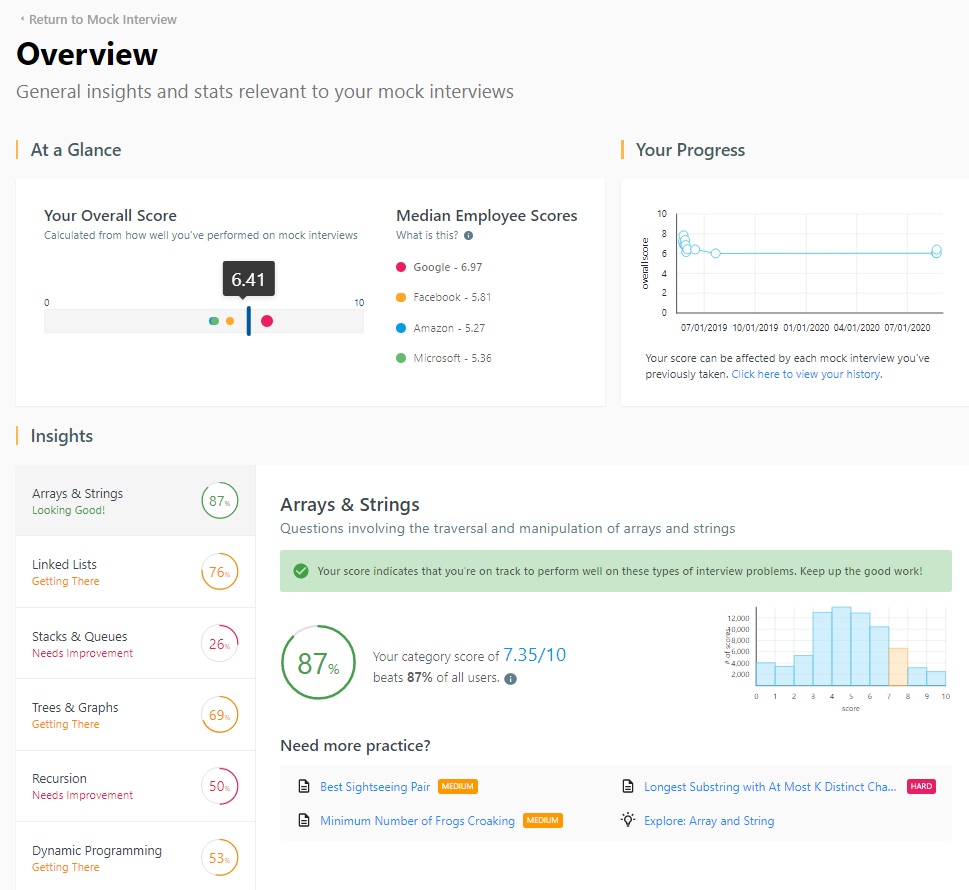Click Microsoft - 5.36 median score text
The height and width of the screenshot is (890, 969).
(452, 358)
